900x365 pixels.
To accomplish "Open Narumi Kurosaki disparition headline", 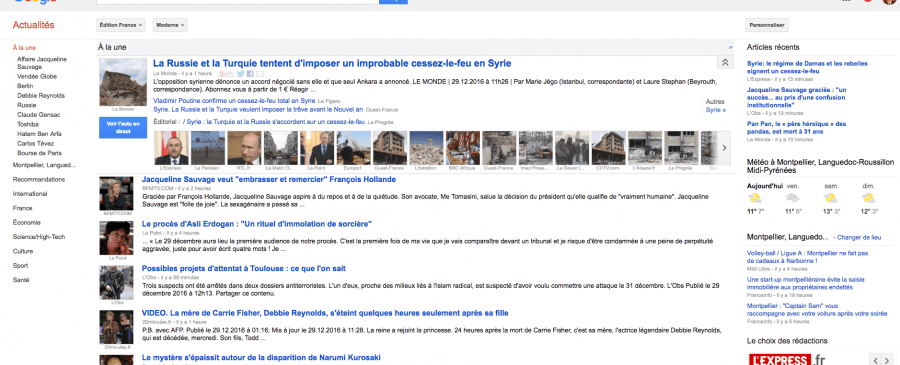I will point(261,358).
